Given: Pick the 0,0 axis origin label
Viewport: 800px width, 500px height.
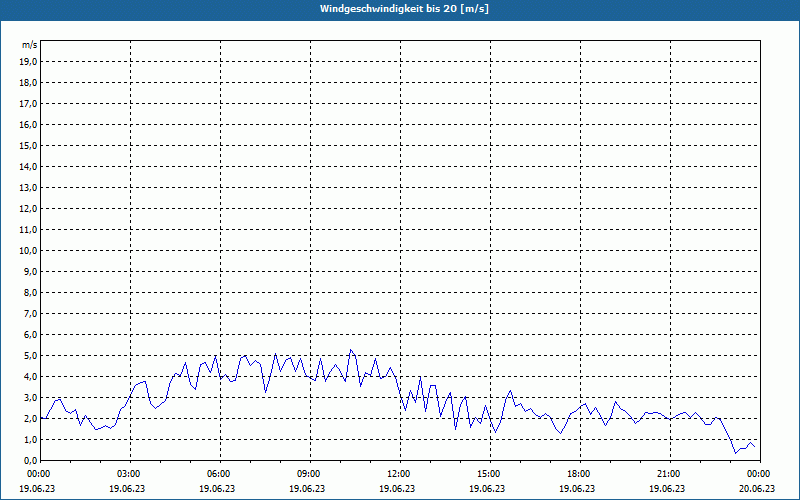Looking at the screenshot, I should click(x=31, y=460).
